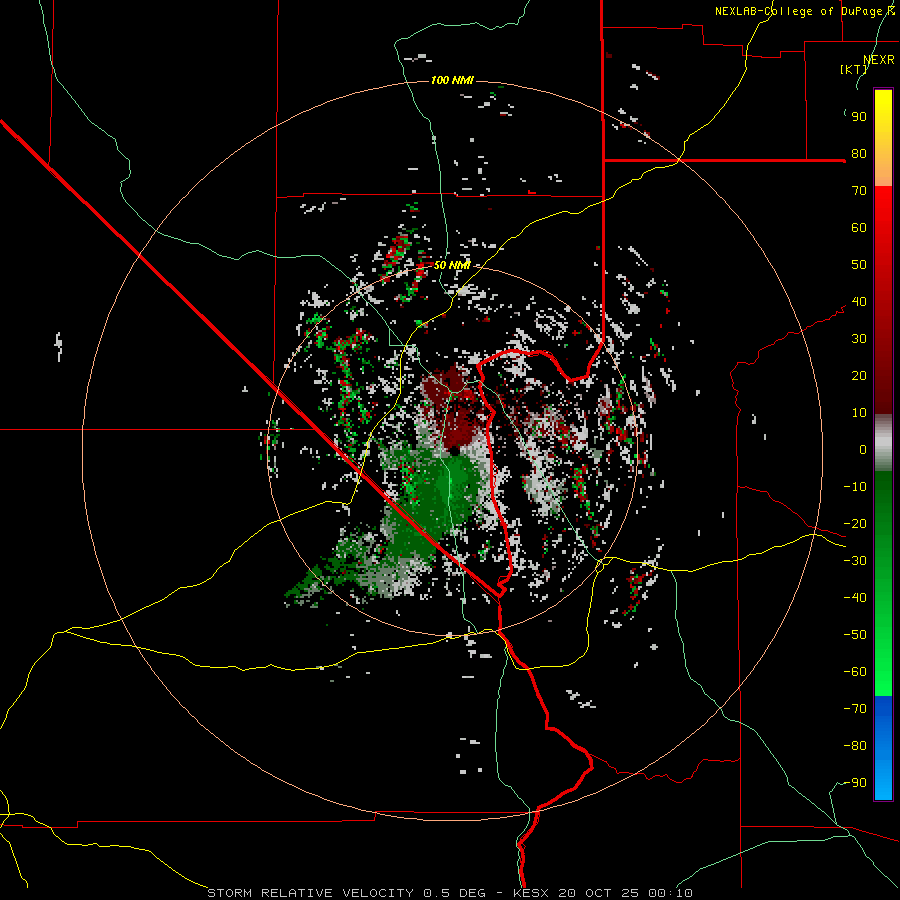Click the positive 30 scale label
The width and height of the screenshot is (900, 900).
point(859,339)
